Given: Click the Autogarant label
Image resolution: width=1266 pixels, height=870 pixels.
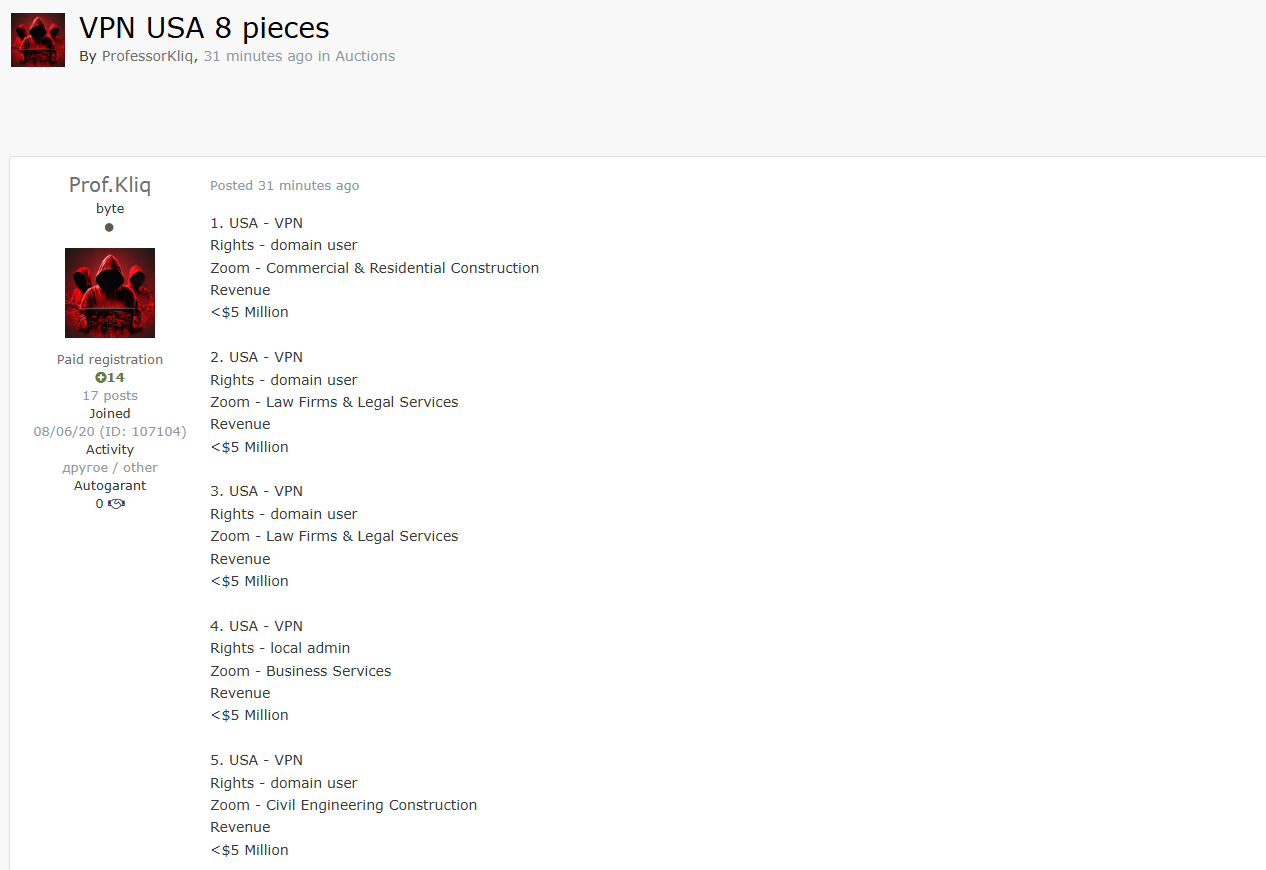Looking at the screenshot, I should pos(110,485).
